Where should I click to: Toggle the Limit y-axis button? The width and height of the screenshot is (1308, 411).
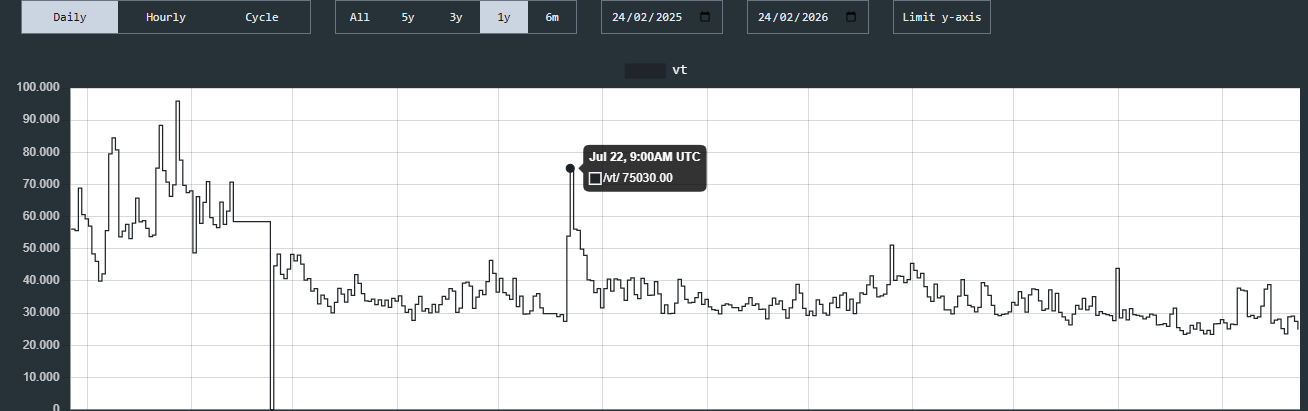click(x=942, y=17)
